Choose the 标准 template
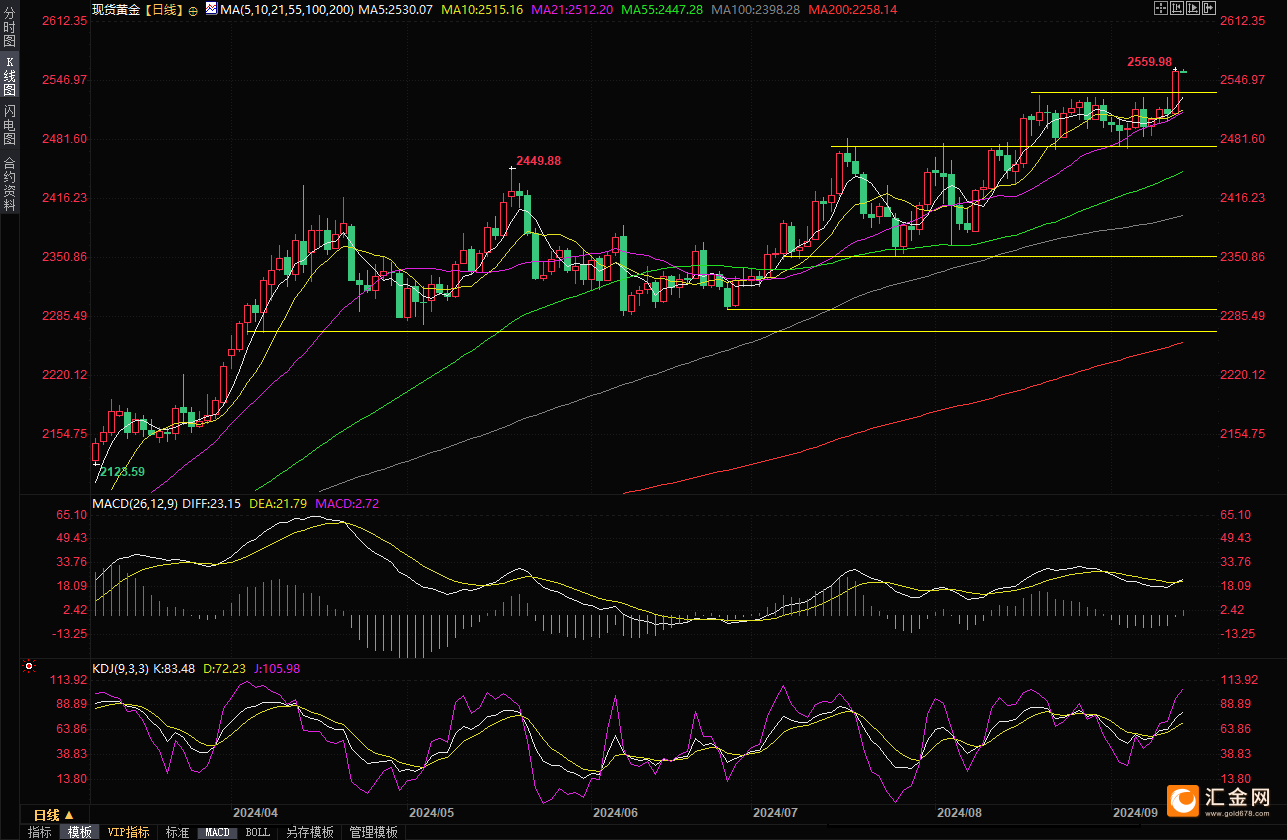The height and width of the screenshot is (840, 1287). (177, 832)
